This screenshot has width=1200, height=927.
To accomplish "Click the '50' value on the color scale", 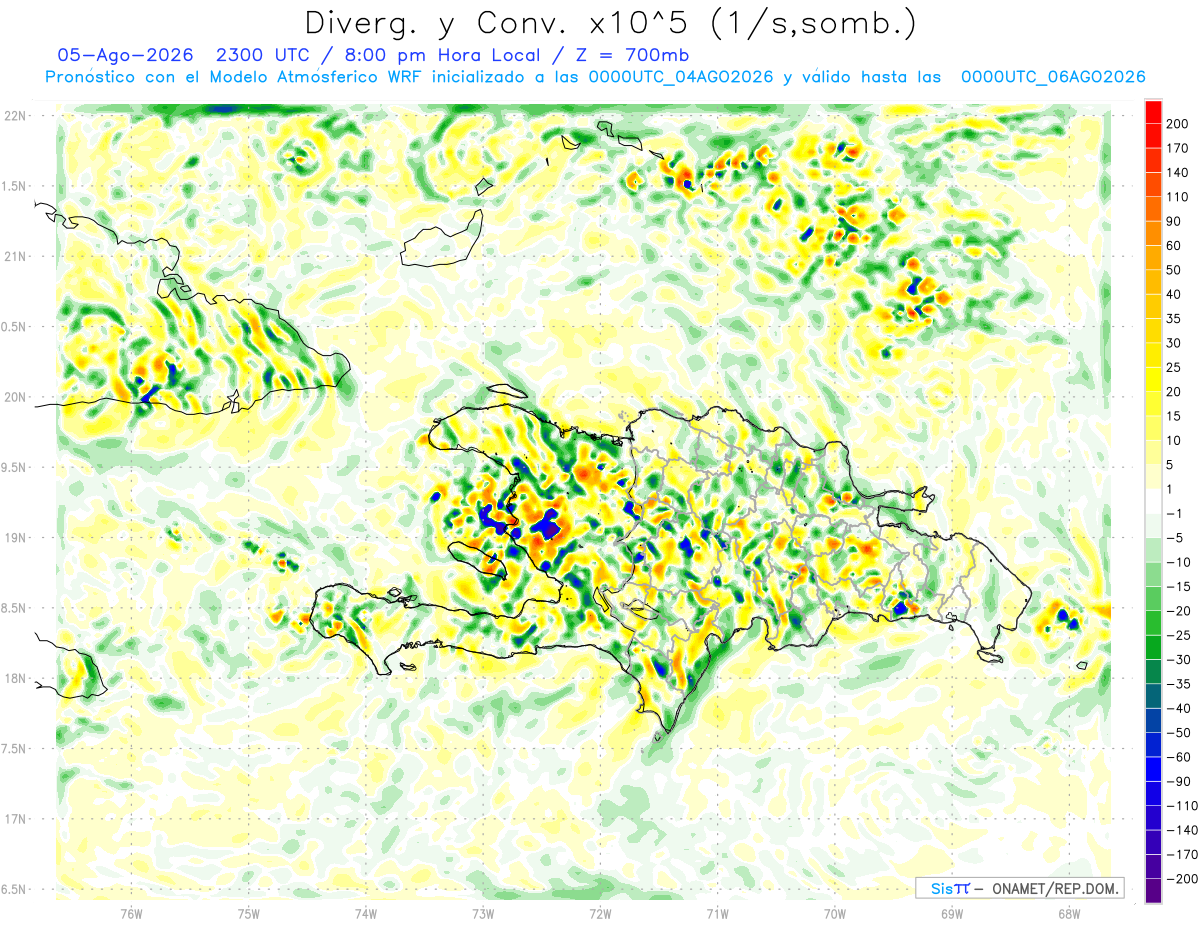I will coord(1174,270).
